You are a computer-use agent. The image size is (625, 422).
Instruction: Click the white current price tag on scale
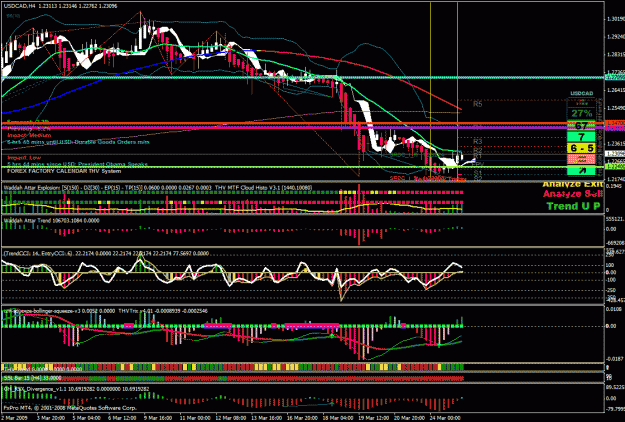[615, 154]
